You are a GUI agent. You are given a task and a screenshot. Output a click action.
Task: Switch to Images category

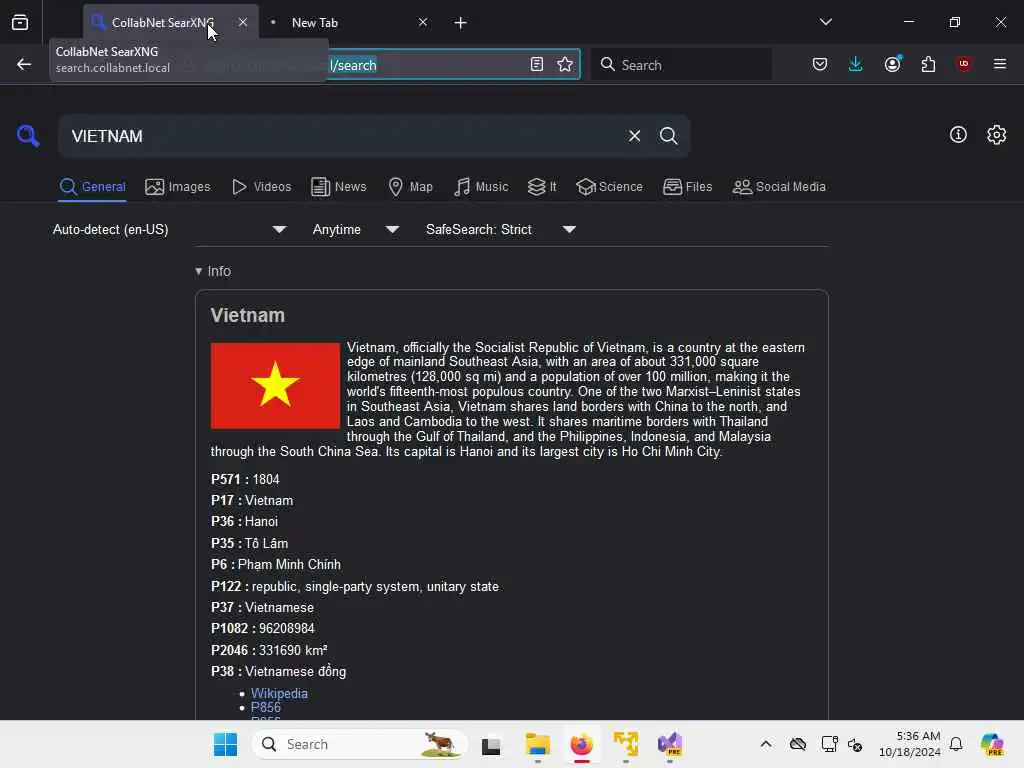(x=178, y=187)
